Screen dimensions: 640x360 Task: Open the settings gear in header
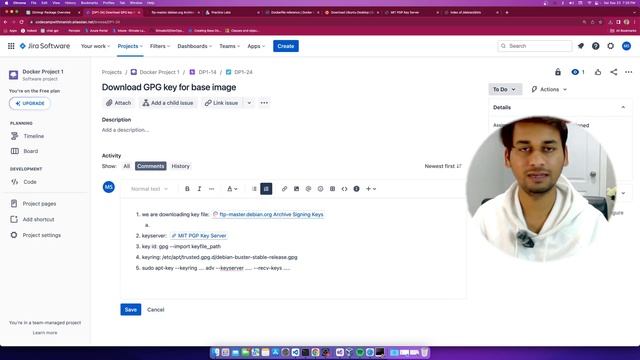click(x=610, y=46)
